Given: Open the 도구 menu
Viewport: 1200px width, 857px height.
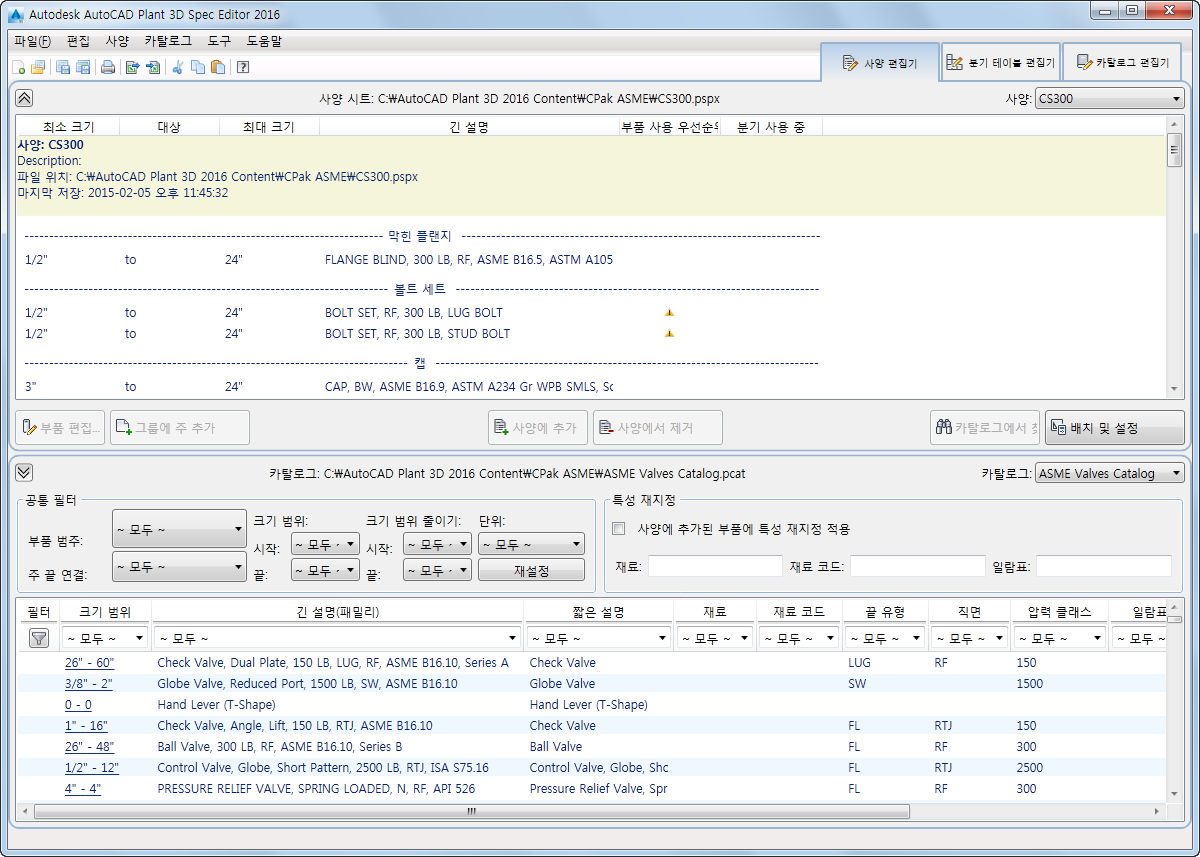Looking at the screenshot, I should [x=219, y=42].
